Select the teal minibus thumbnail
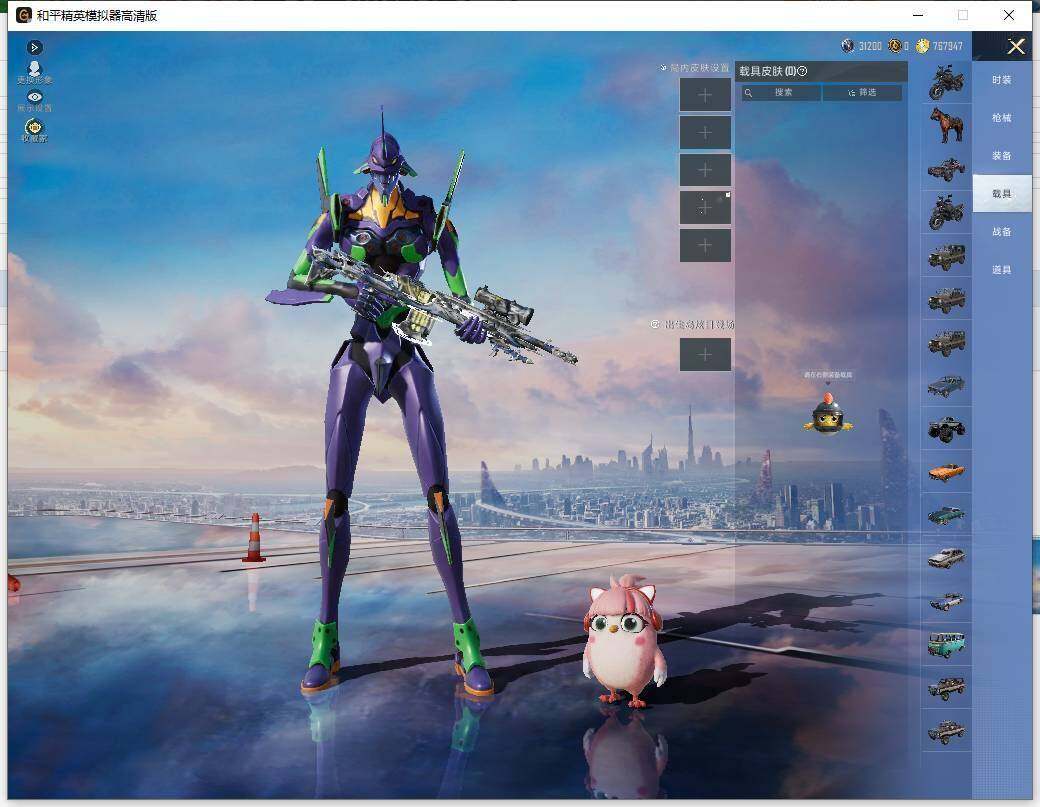This screenshot has height=807, width=1040. 946,645
